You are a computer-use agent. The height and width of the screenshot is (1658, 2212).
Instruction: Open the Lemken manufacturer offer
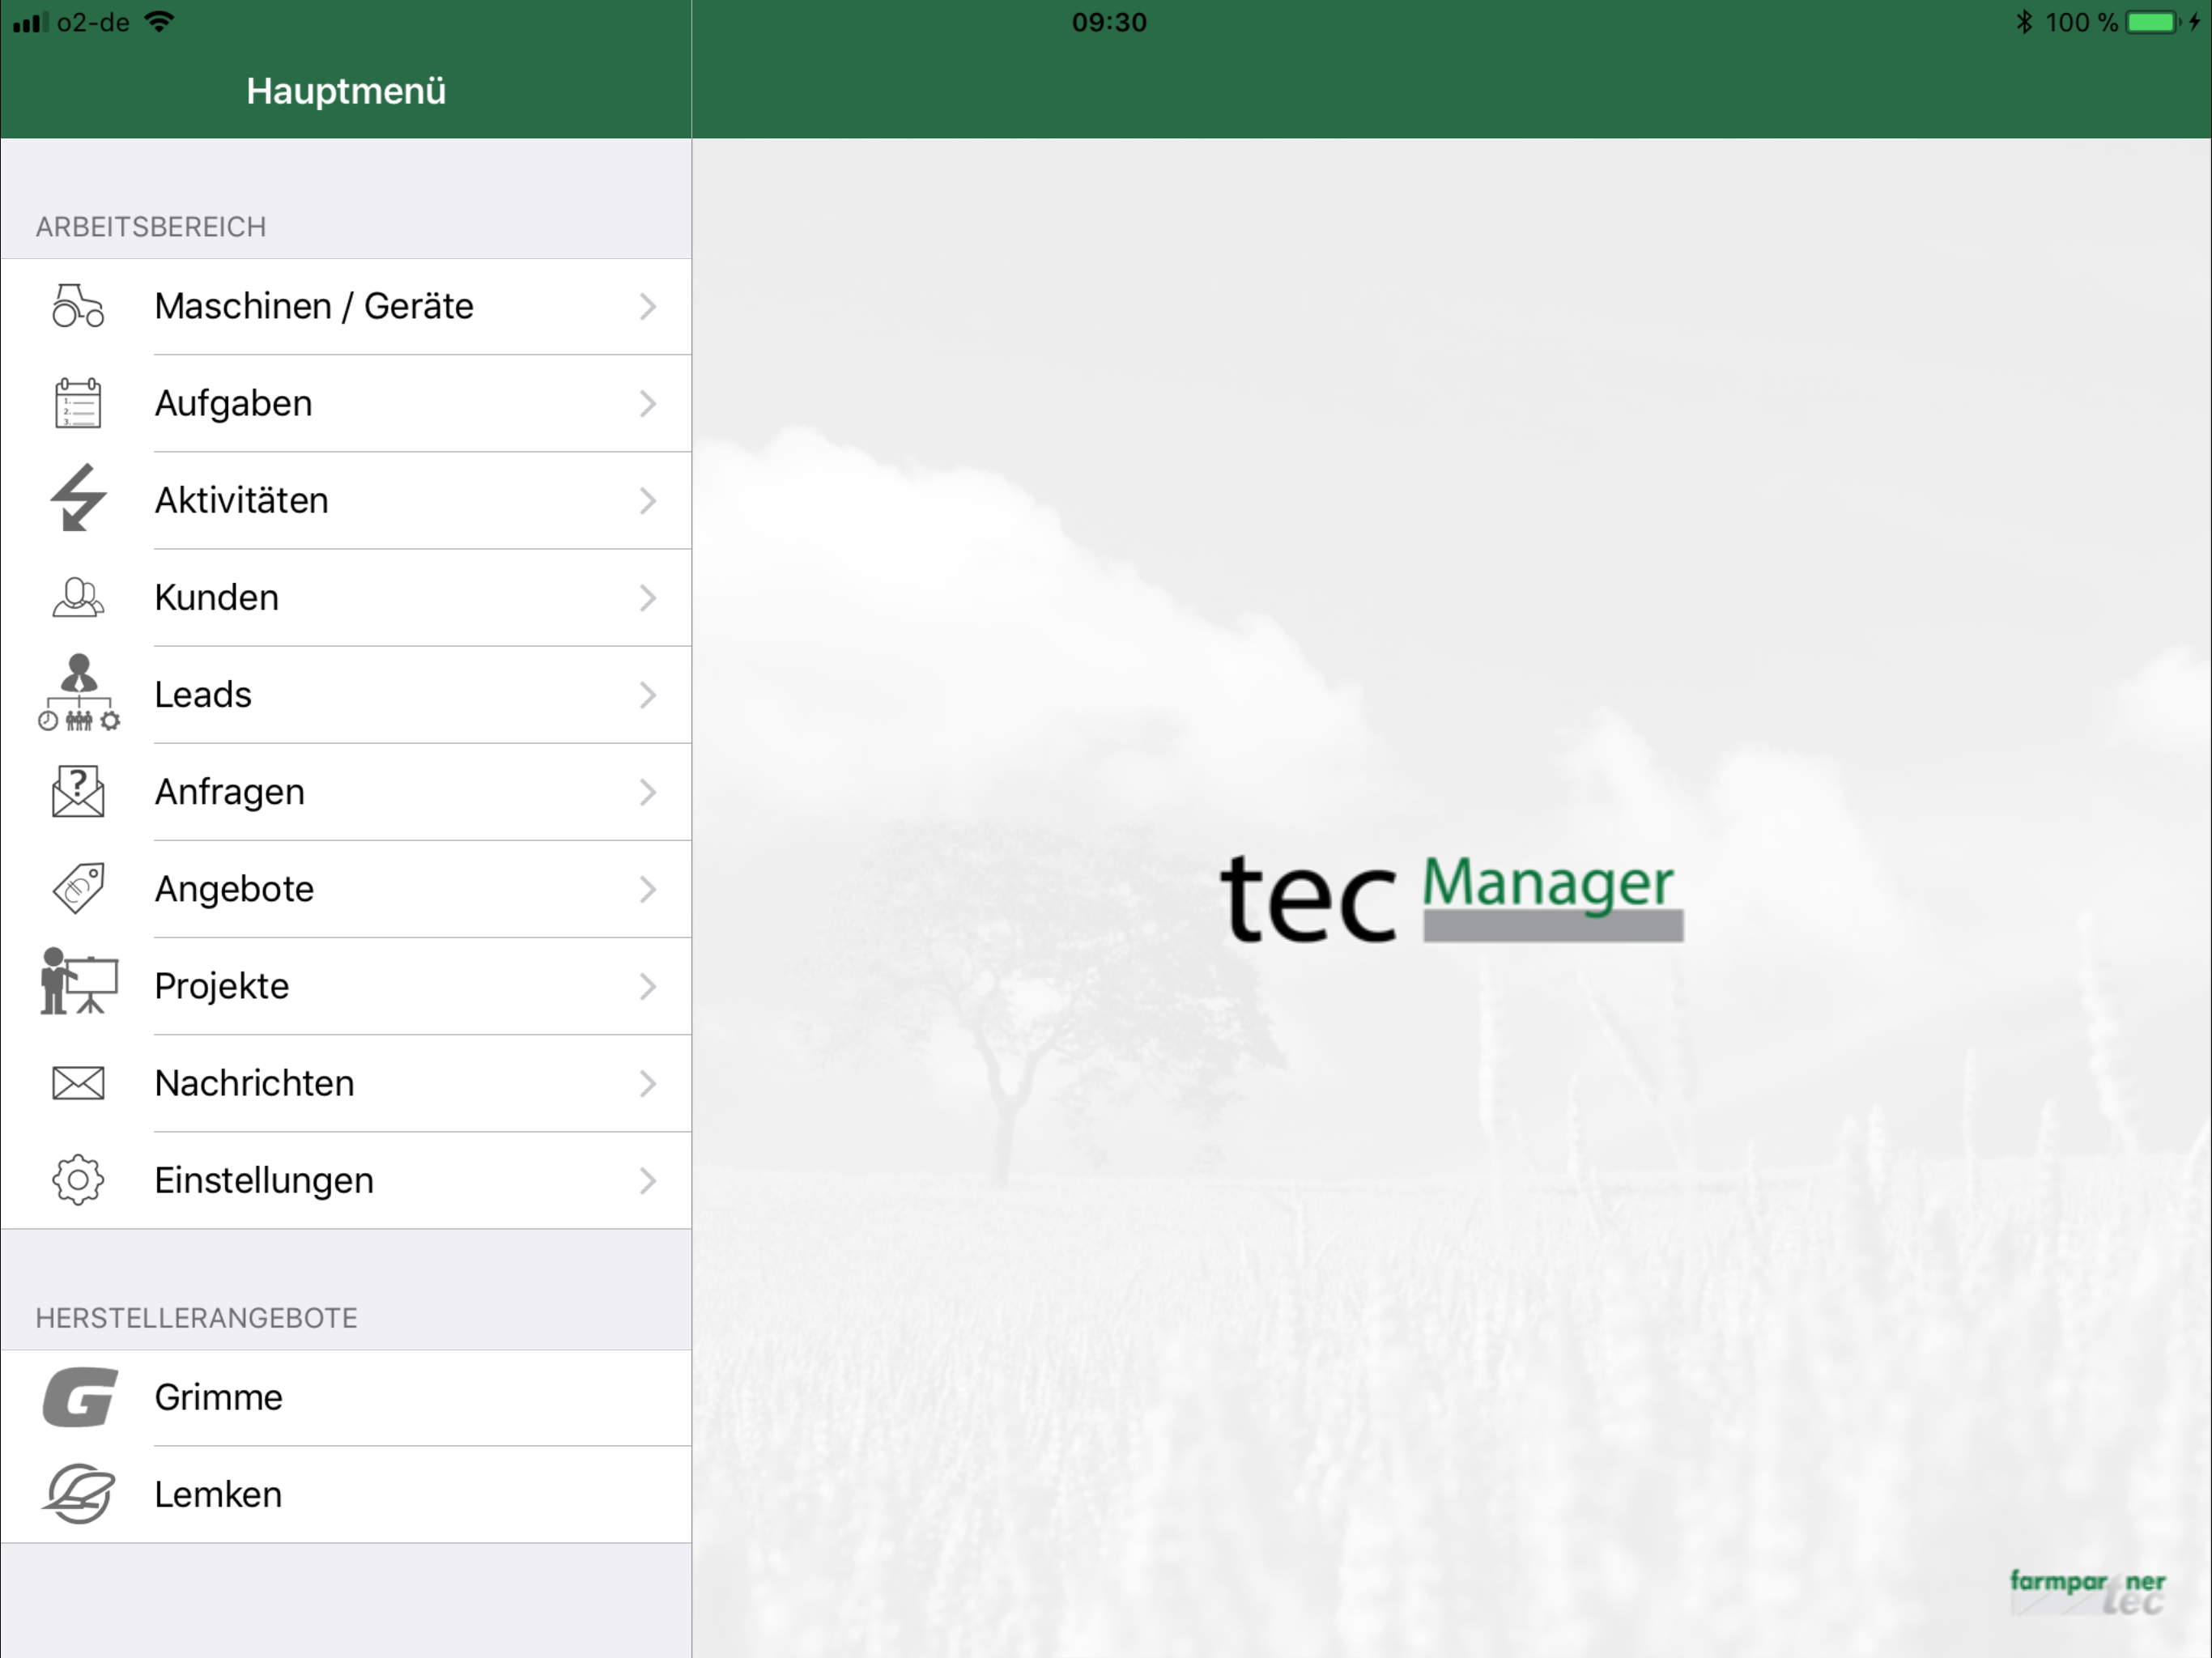coord(346,1495)
